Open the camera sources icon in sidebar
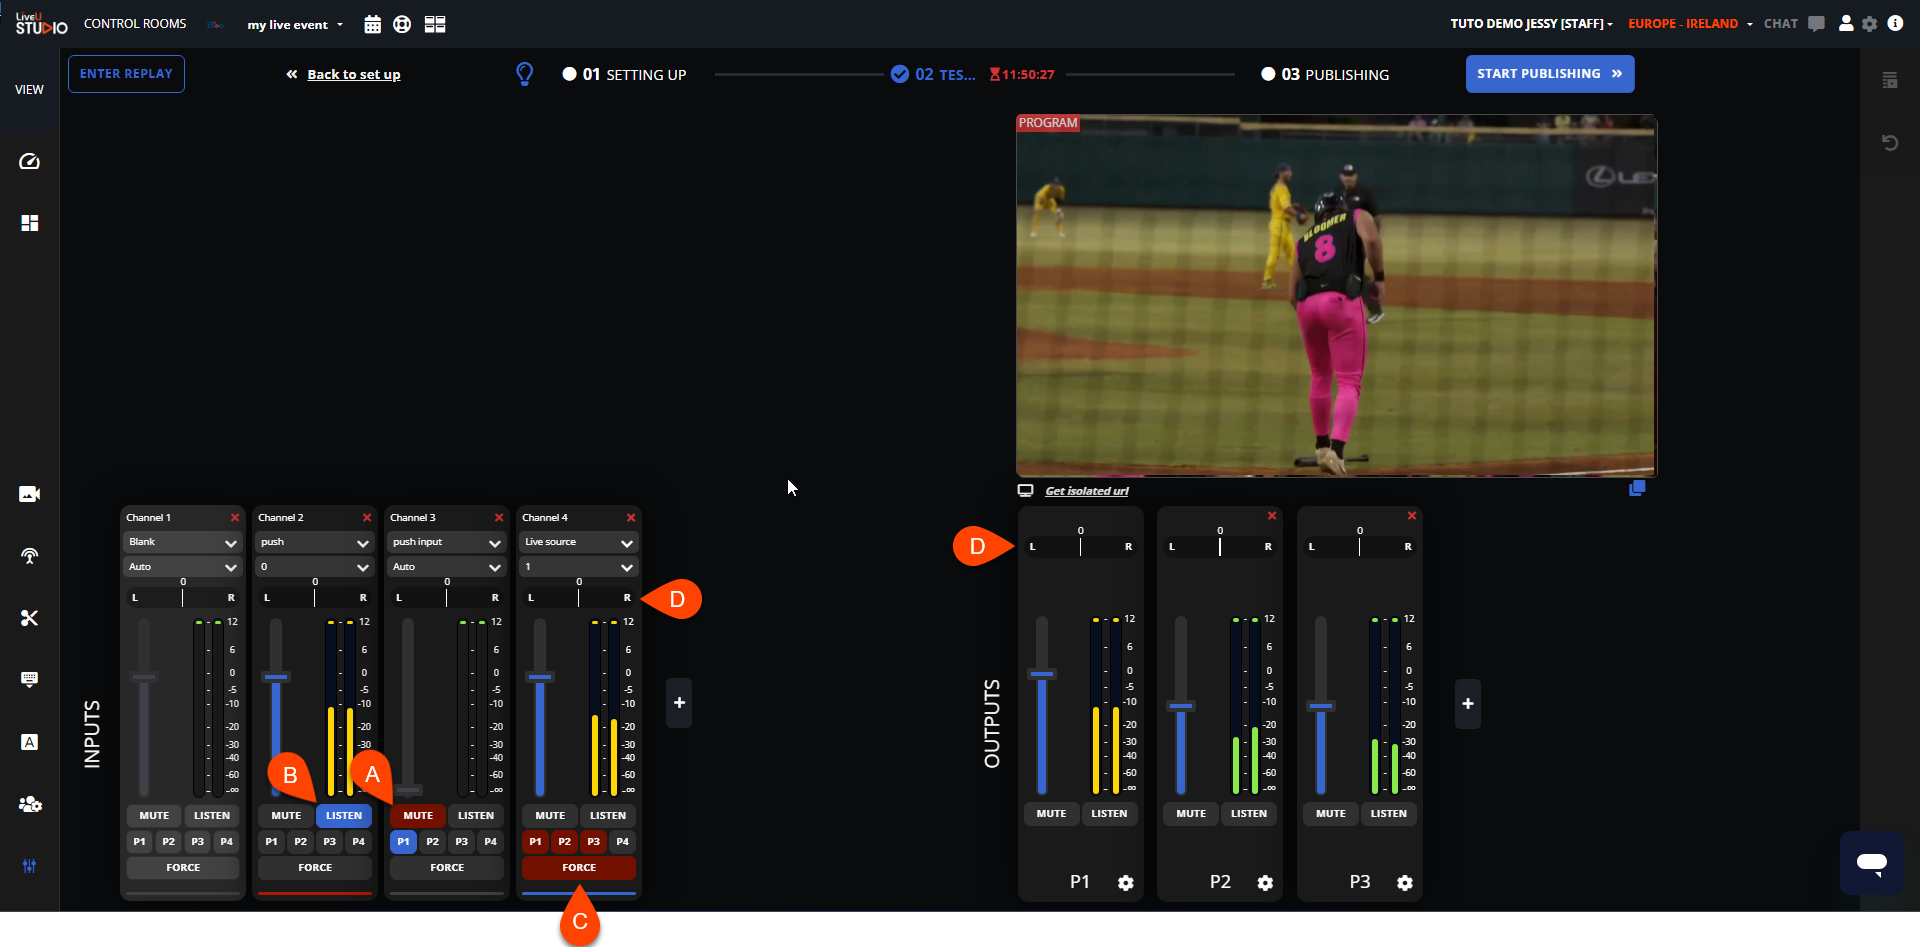Image resolution: width=1920 pixels, height=947 pixels. click(29, 494)
